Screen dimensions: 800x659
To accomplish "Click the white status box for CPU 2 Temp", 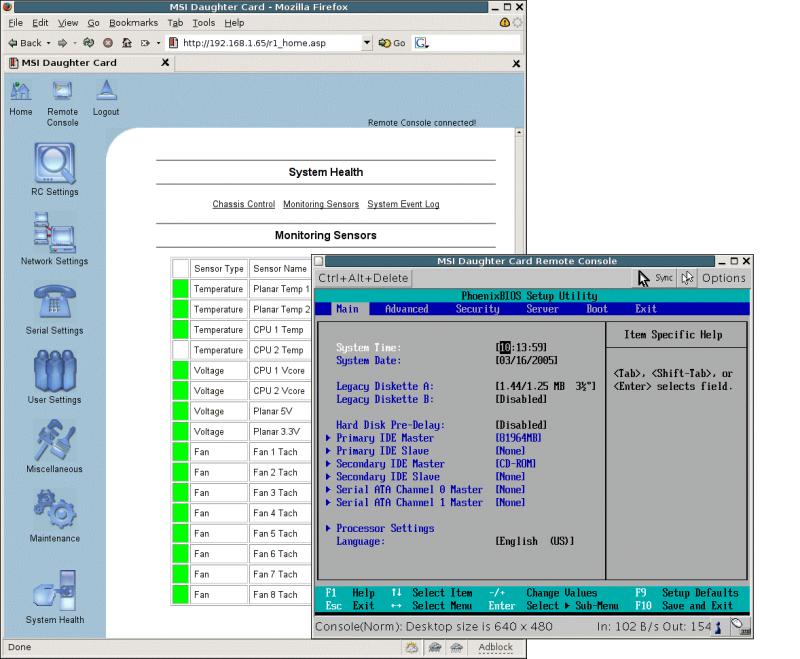I will click(x=180, y=350).
